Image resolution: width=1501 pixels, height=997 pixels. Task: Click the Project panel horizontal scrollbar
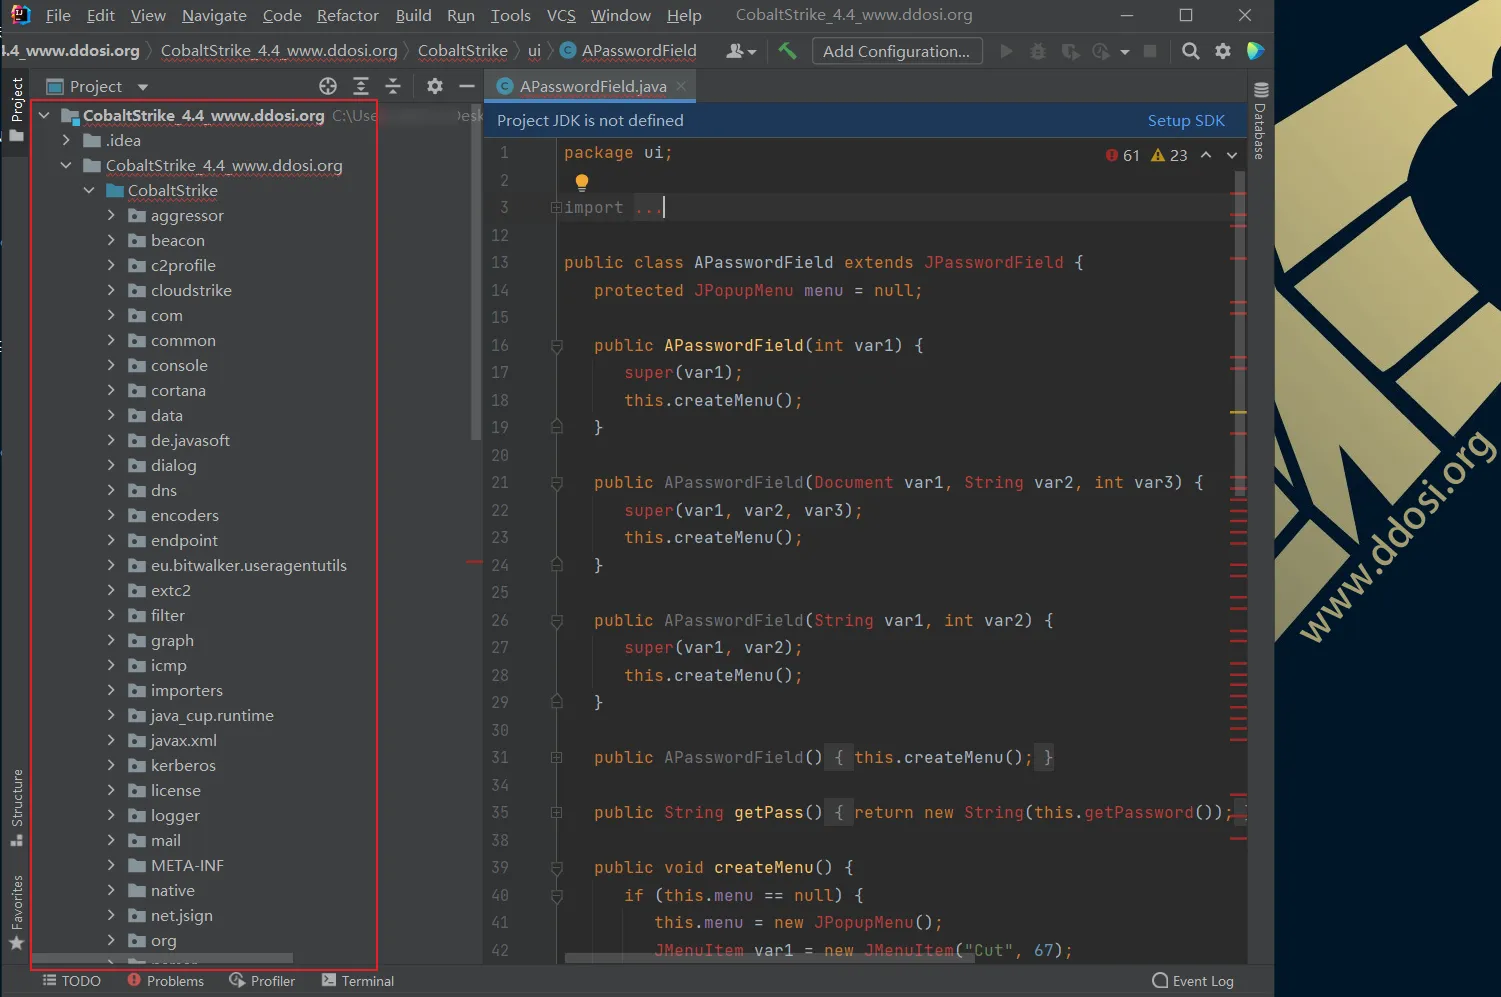[x=164, y=957]
